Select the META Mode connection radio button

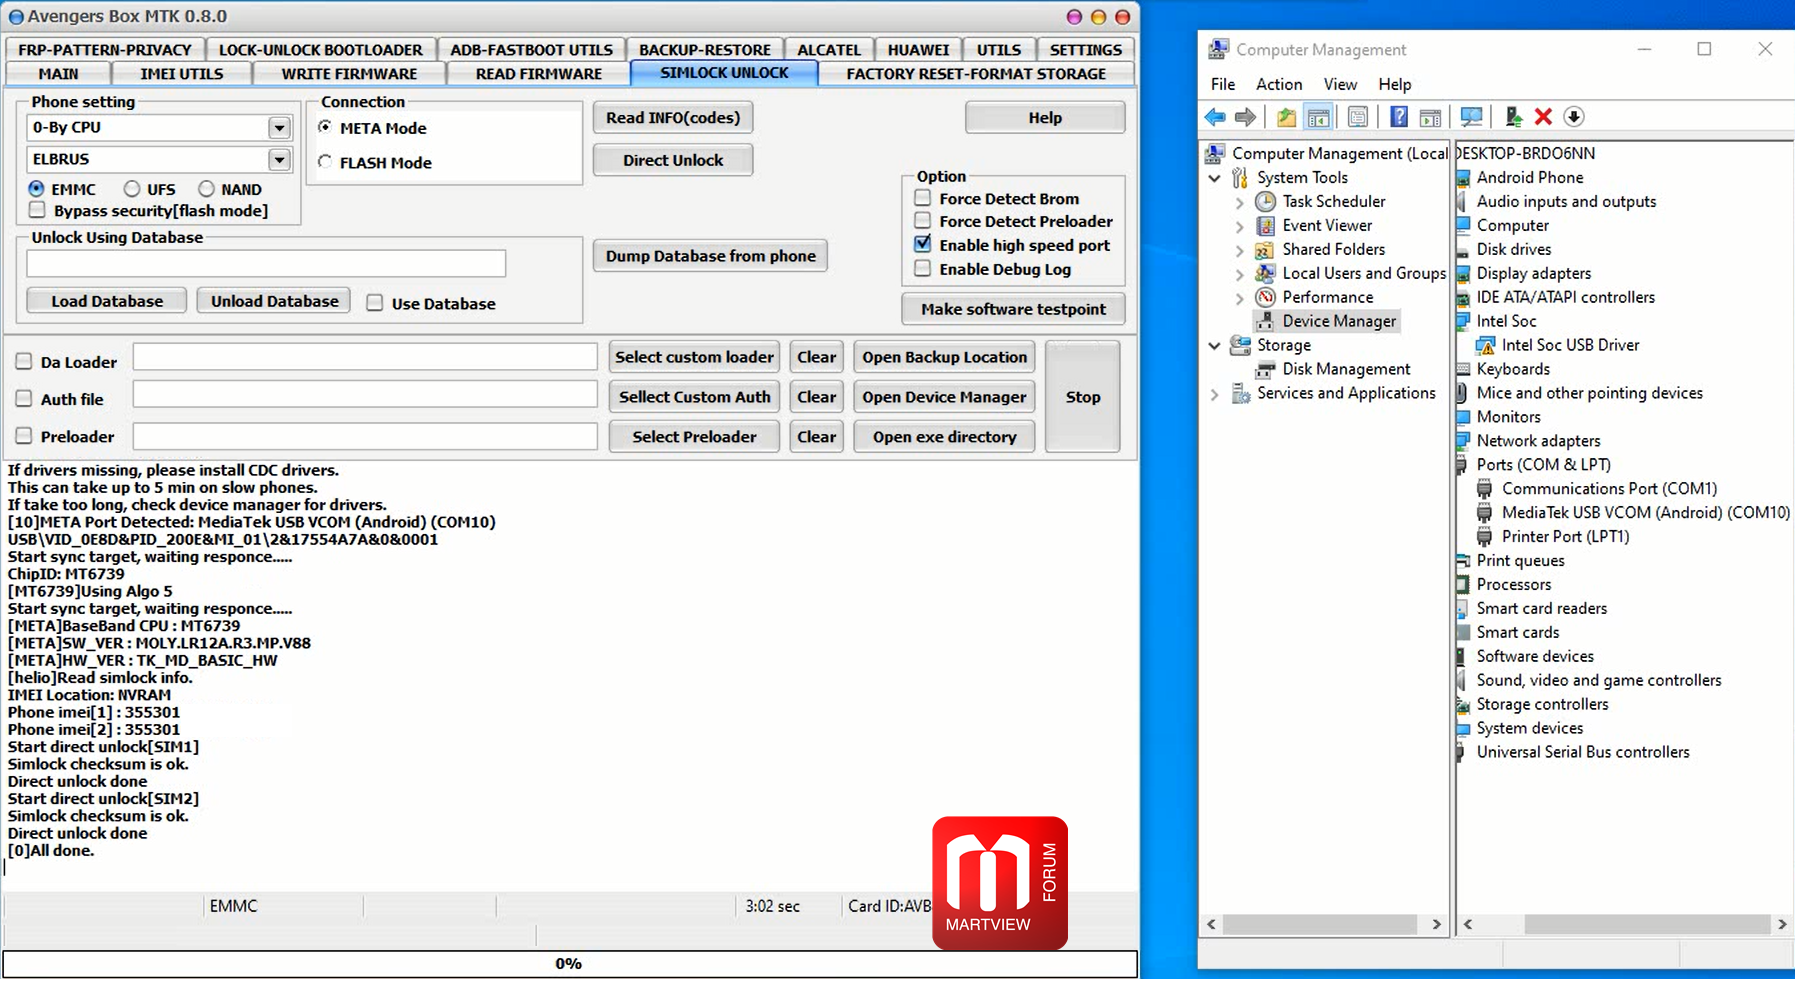coord(325,127)
